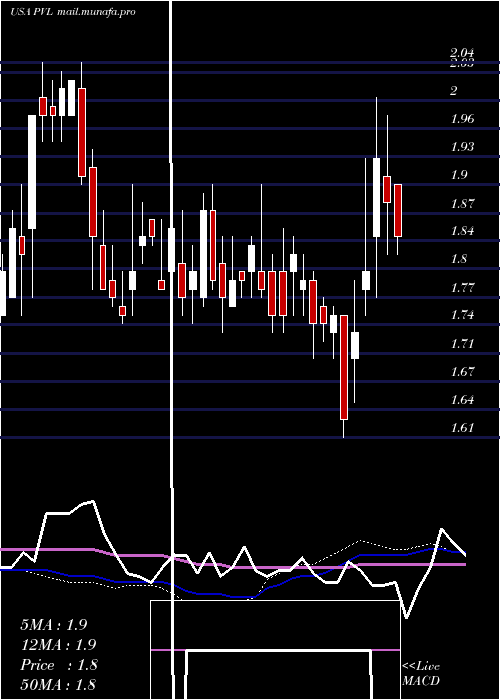Click the '<<Live MACD' label
500x700 pixels.
coord(421,674)
